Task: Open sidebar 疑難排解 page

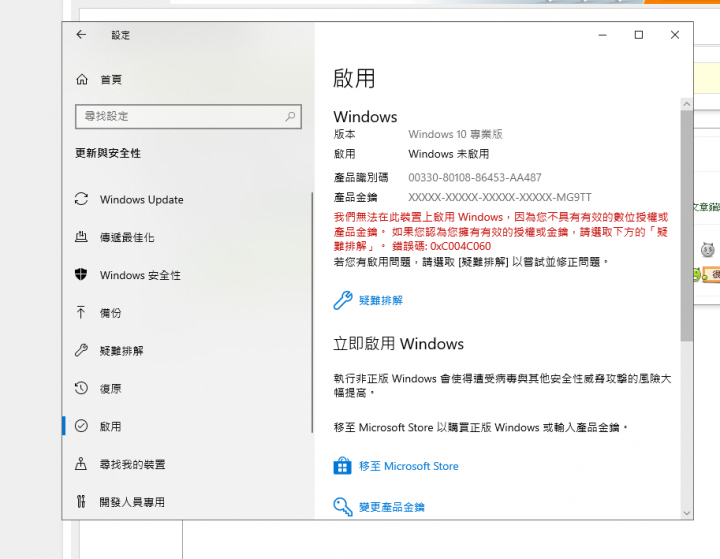Action: 122,351
